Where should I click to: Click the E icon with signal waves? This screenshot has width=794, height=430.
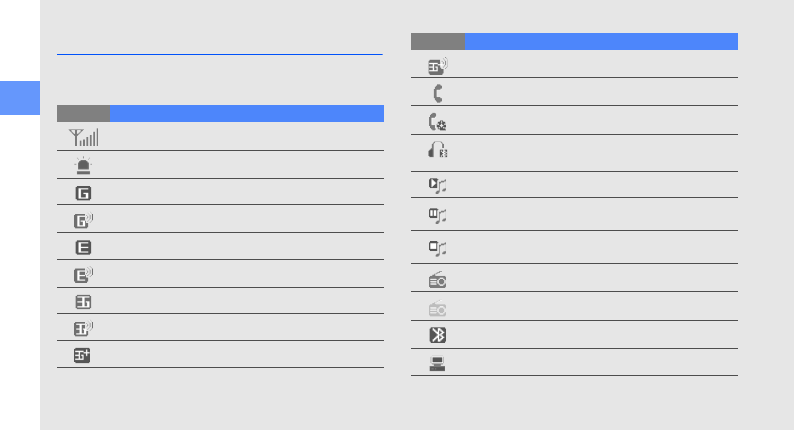(83, 274)
